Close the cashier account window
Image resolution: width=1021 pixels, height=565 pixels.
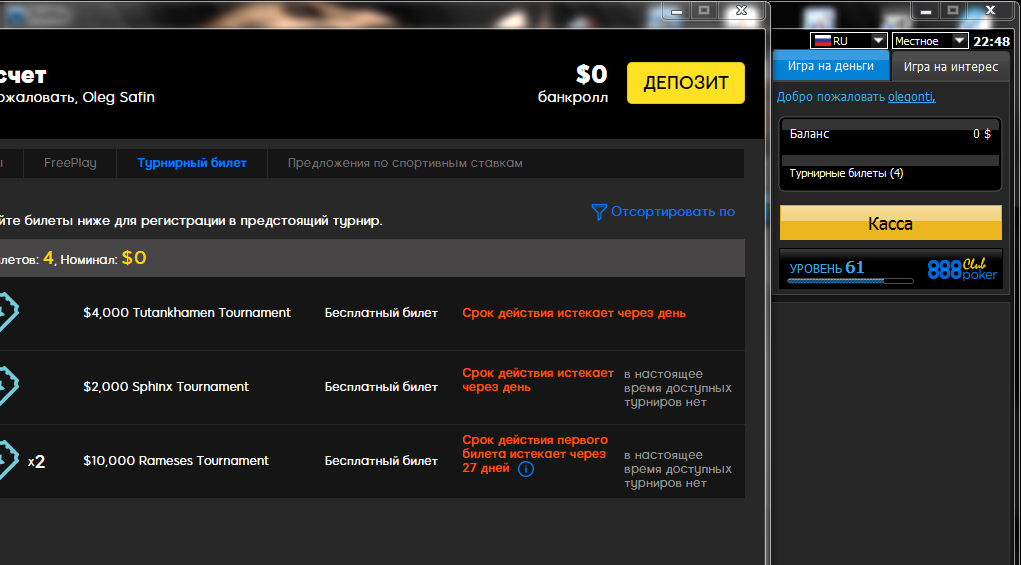click(x=741, y=10)
